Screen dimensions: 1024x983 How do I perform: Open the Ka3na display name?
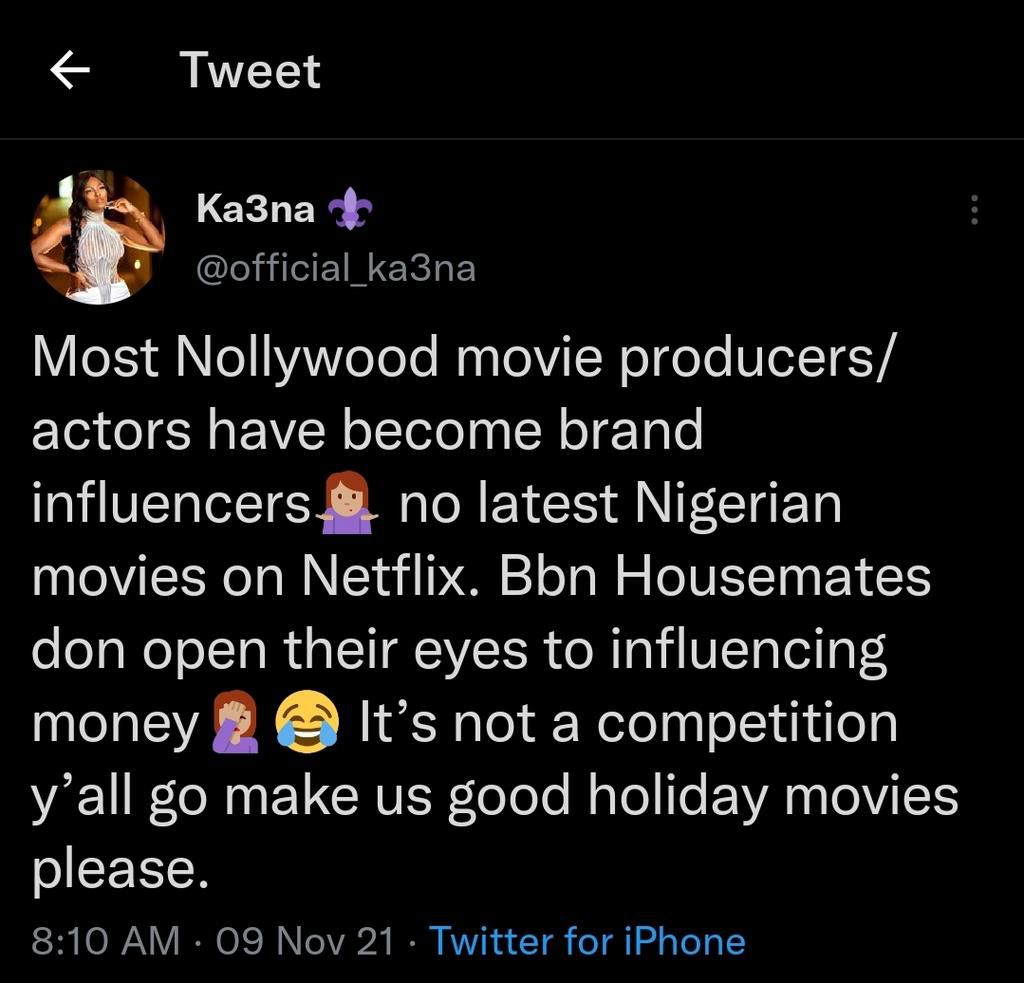click(255, 210)
